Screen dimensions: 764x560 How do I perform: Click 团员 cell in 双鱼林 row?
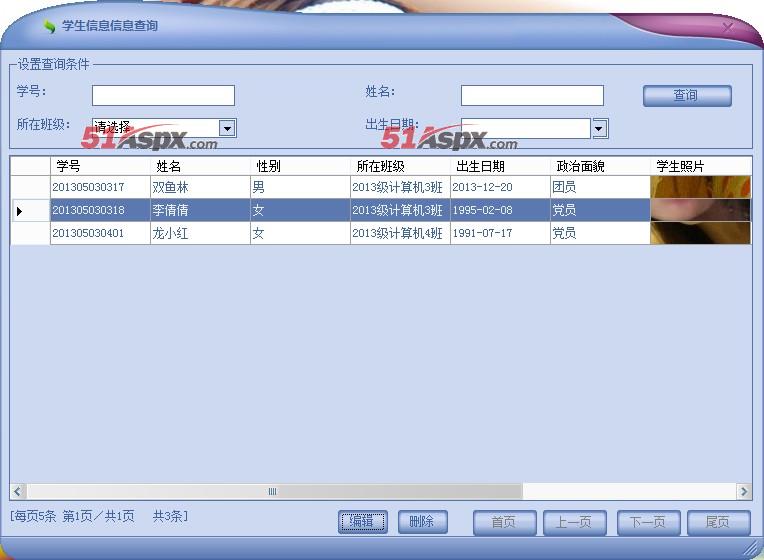(600, 187)
